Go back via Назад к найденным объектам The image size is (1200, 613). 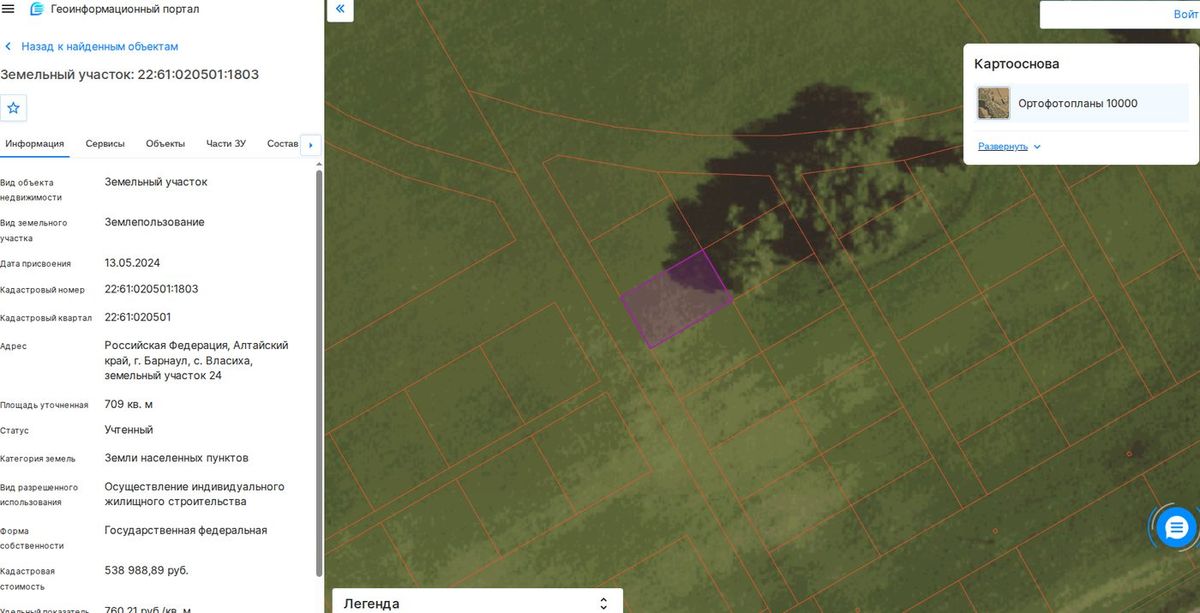[x=100, y=47]
